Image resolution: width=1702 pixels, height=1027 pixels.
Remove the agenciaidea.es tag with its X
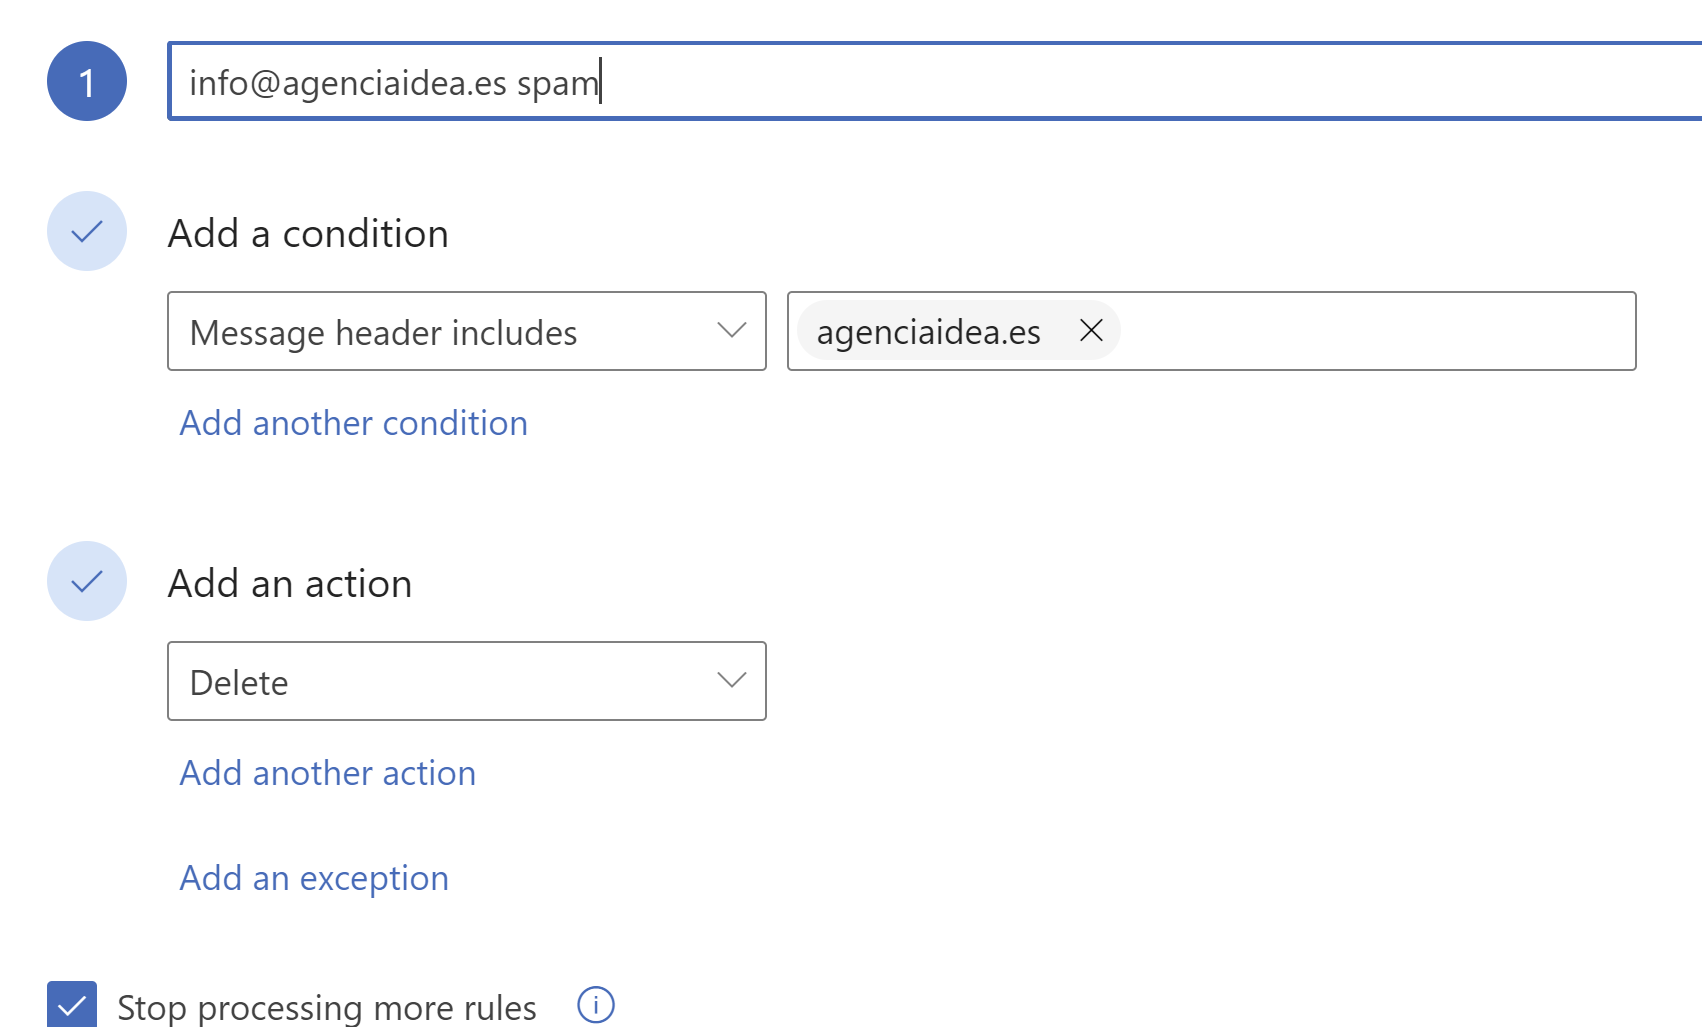[1091, 330]
